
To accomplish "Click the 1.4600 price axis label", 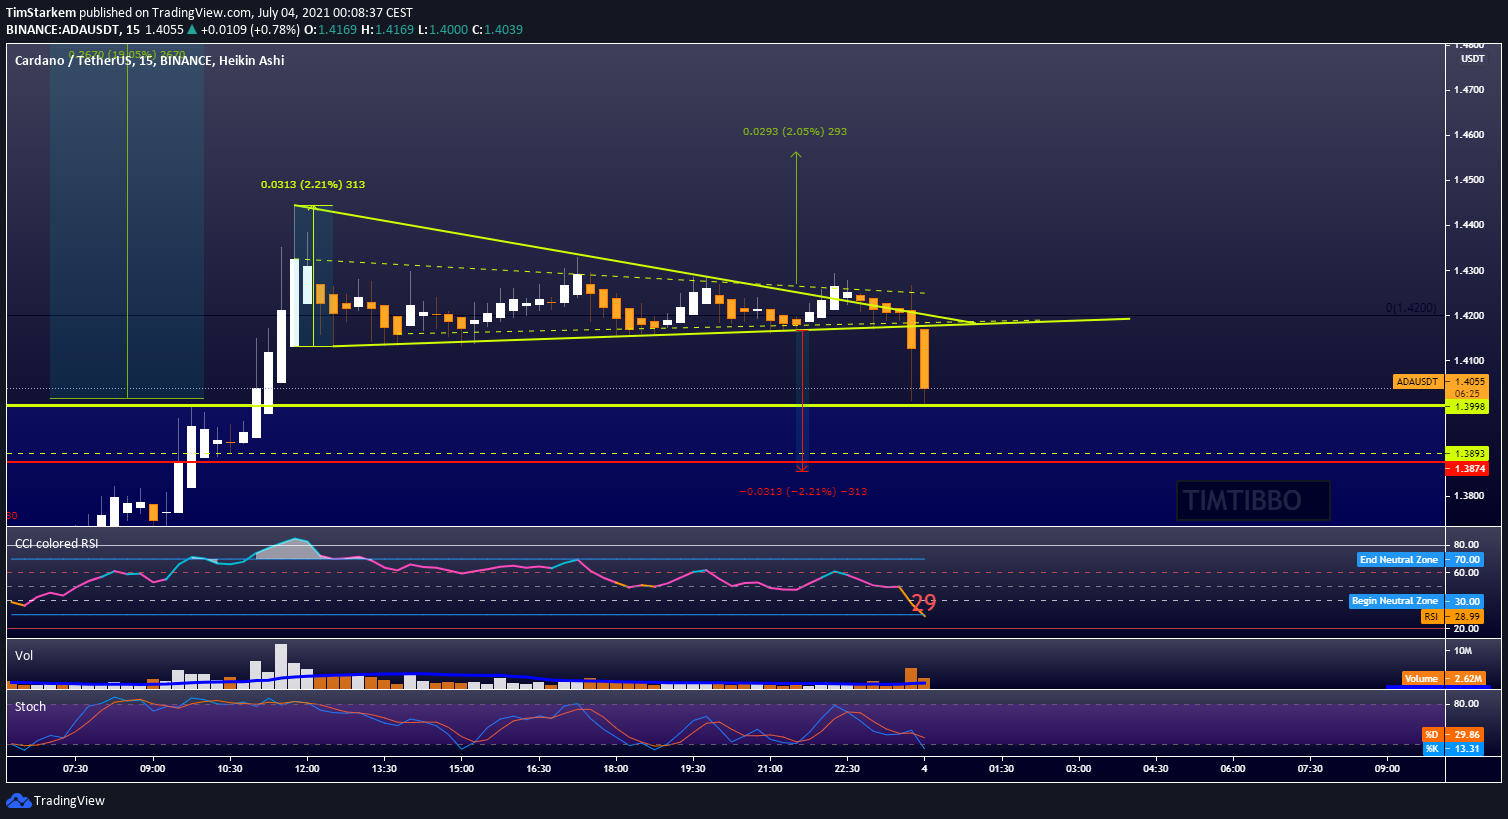I will [x=1469, y=135].
